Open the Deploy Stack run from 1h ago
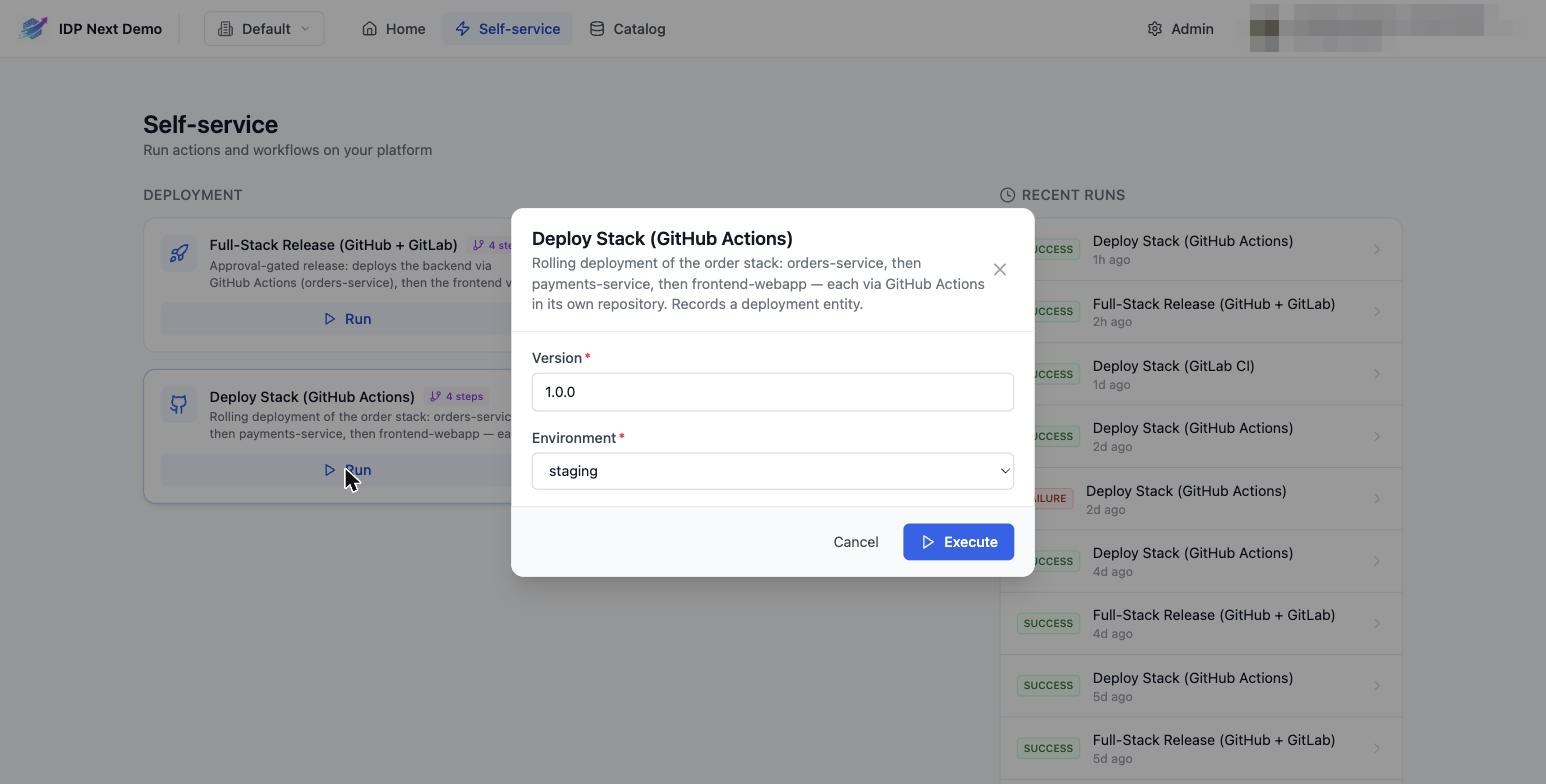The width and height of the screenshot is (1546, 784). click(x=1201, y=250)
